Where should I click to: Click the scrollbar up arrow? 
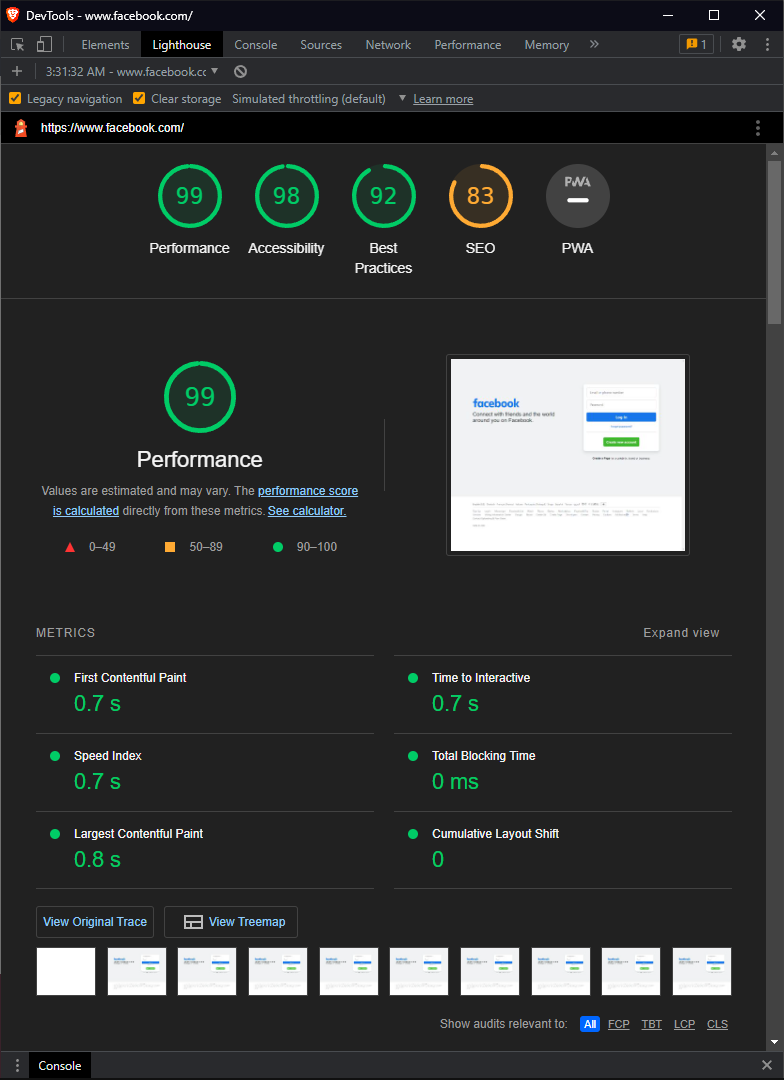tap(774, 153)
